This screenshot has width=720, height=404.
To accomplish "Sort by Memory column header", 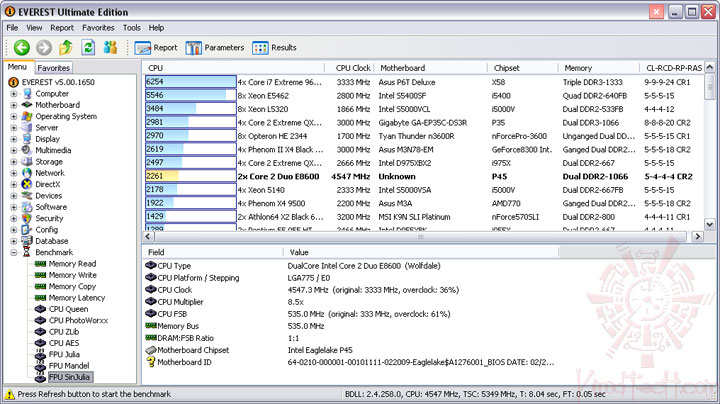I will (599, 68).
